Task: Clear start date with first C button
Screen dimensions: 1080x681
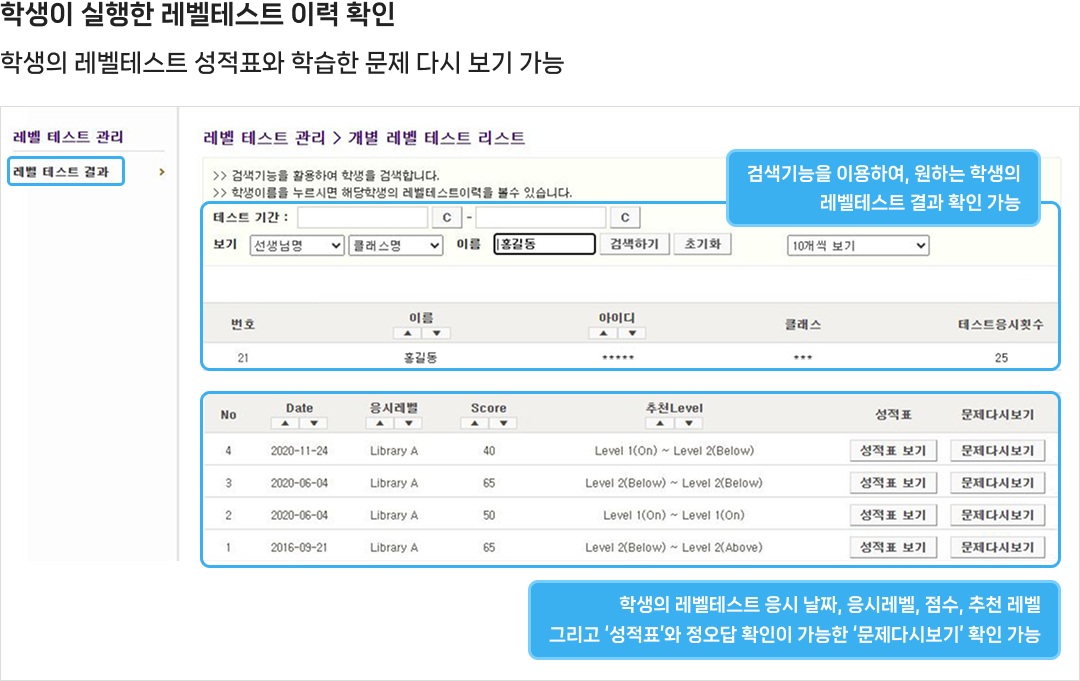Action: pyautogui.click(x=446, y=218)
